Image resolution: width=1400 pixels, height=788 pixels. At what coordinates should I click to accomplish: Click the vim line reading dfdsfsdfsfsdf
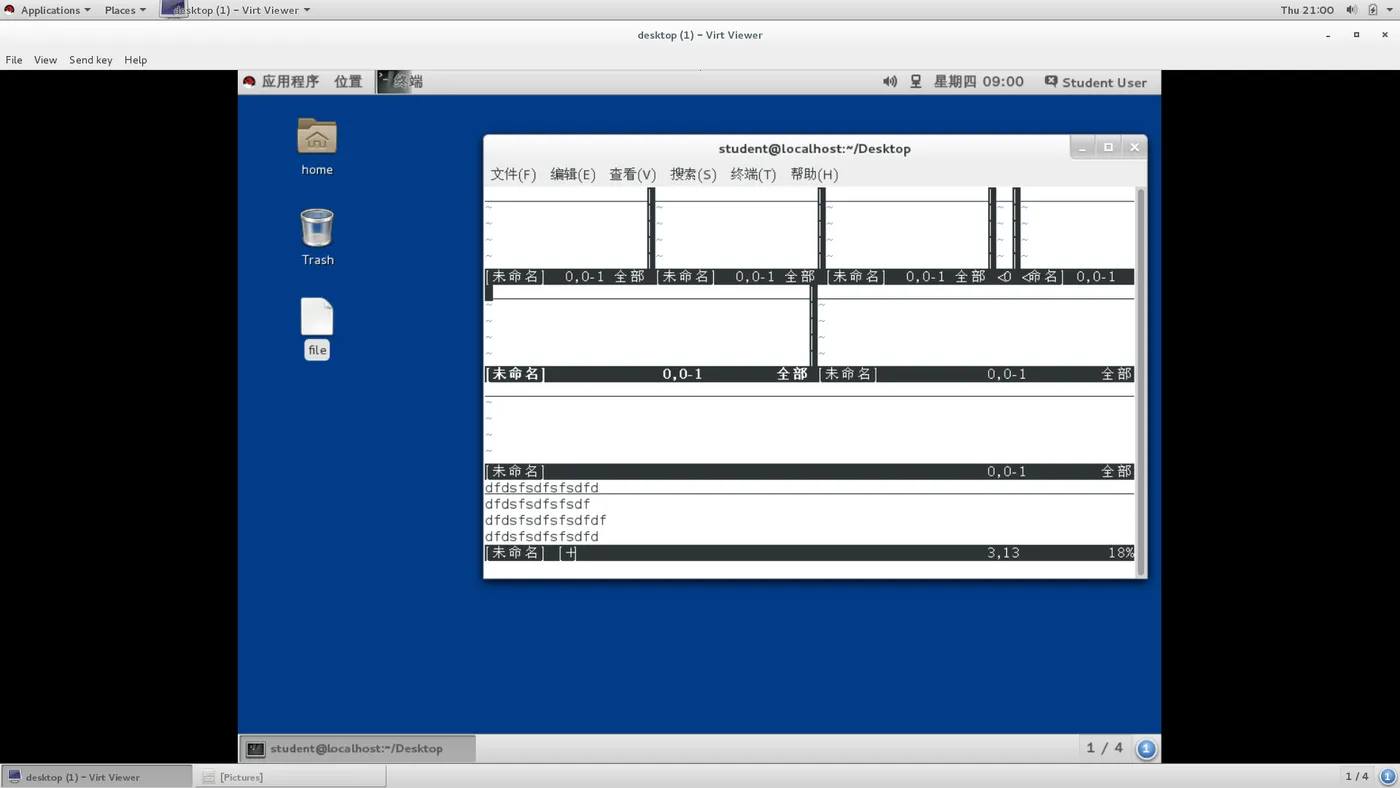(538, 504)
